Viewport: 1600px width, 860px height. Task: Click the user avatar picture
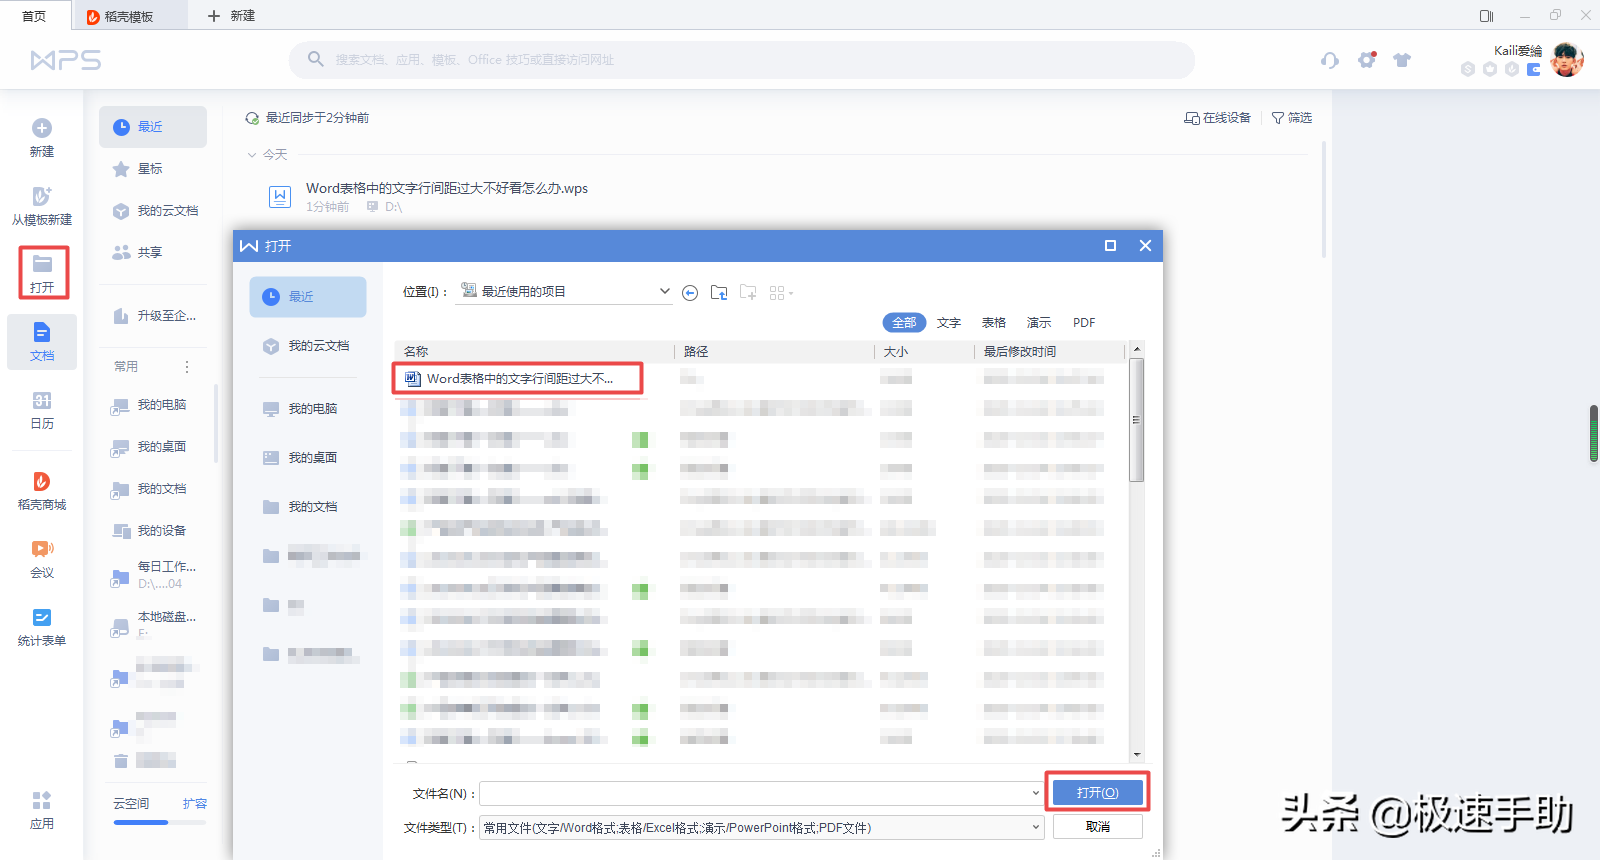tap(1567, 60)
